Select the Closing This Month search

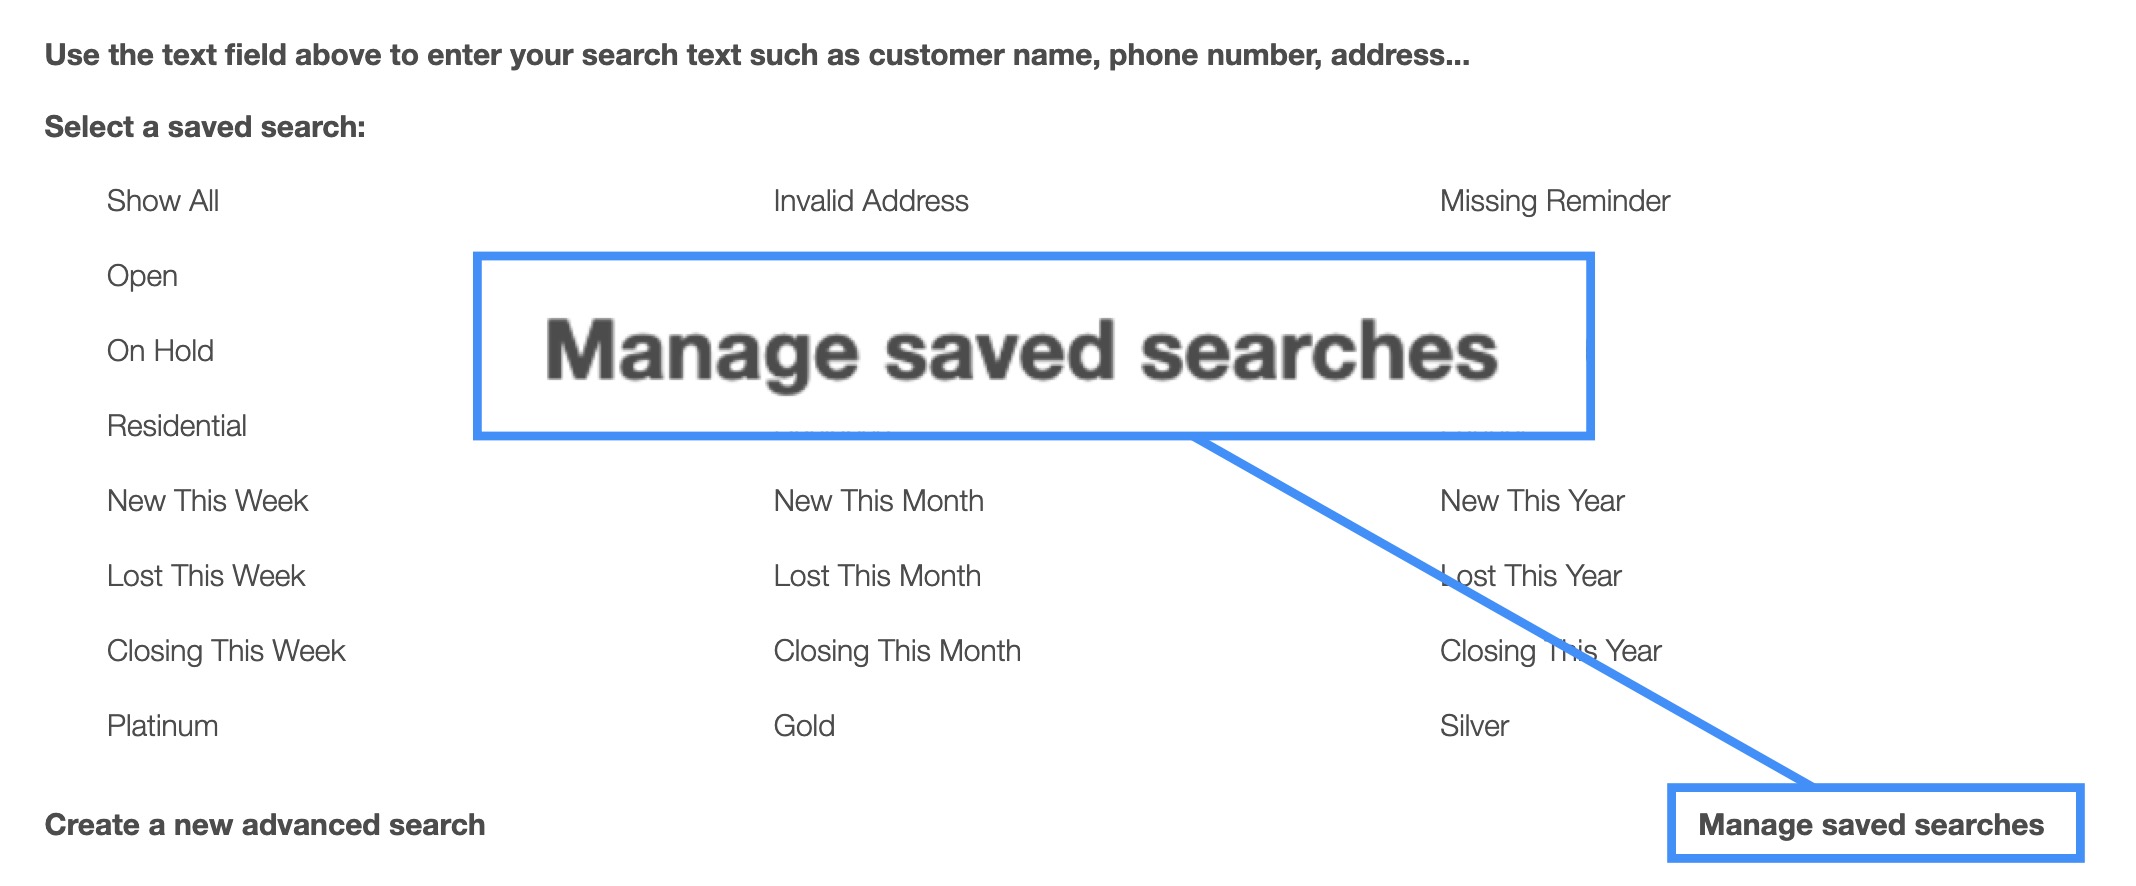pos(896,651)
